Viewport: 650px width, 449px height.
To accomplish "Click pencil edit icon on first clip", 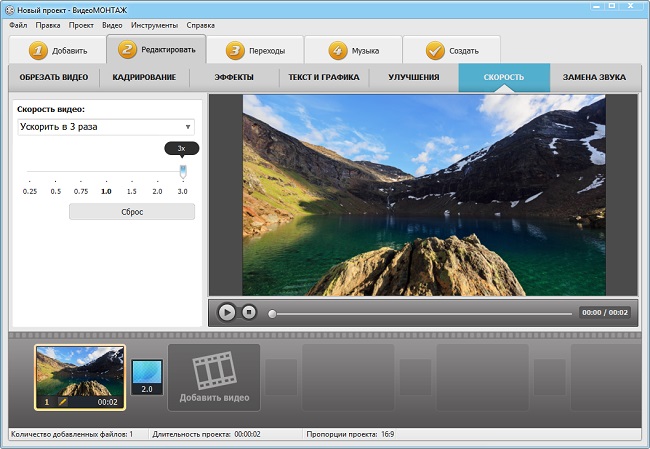I will tap(60, 401).
